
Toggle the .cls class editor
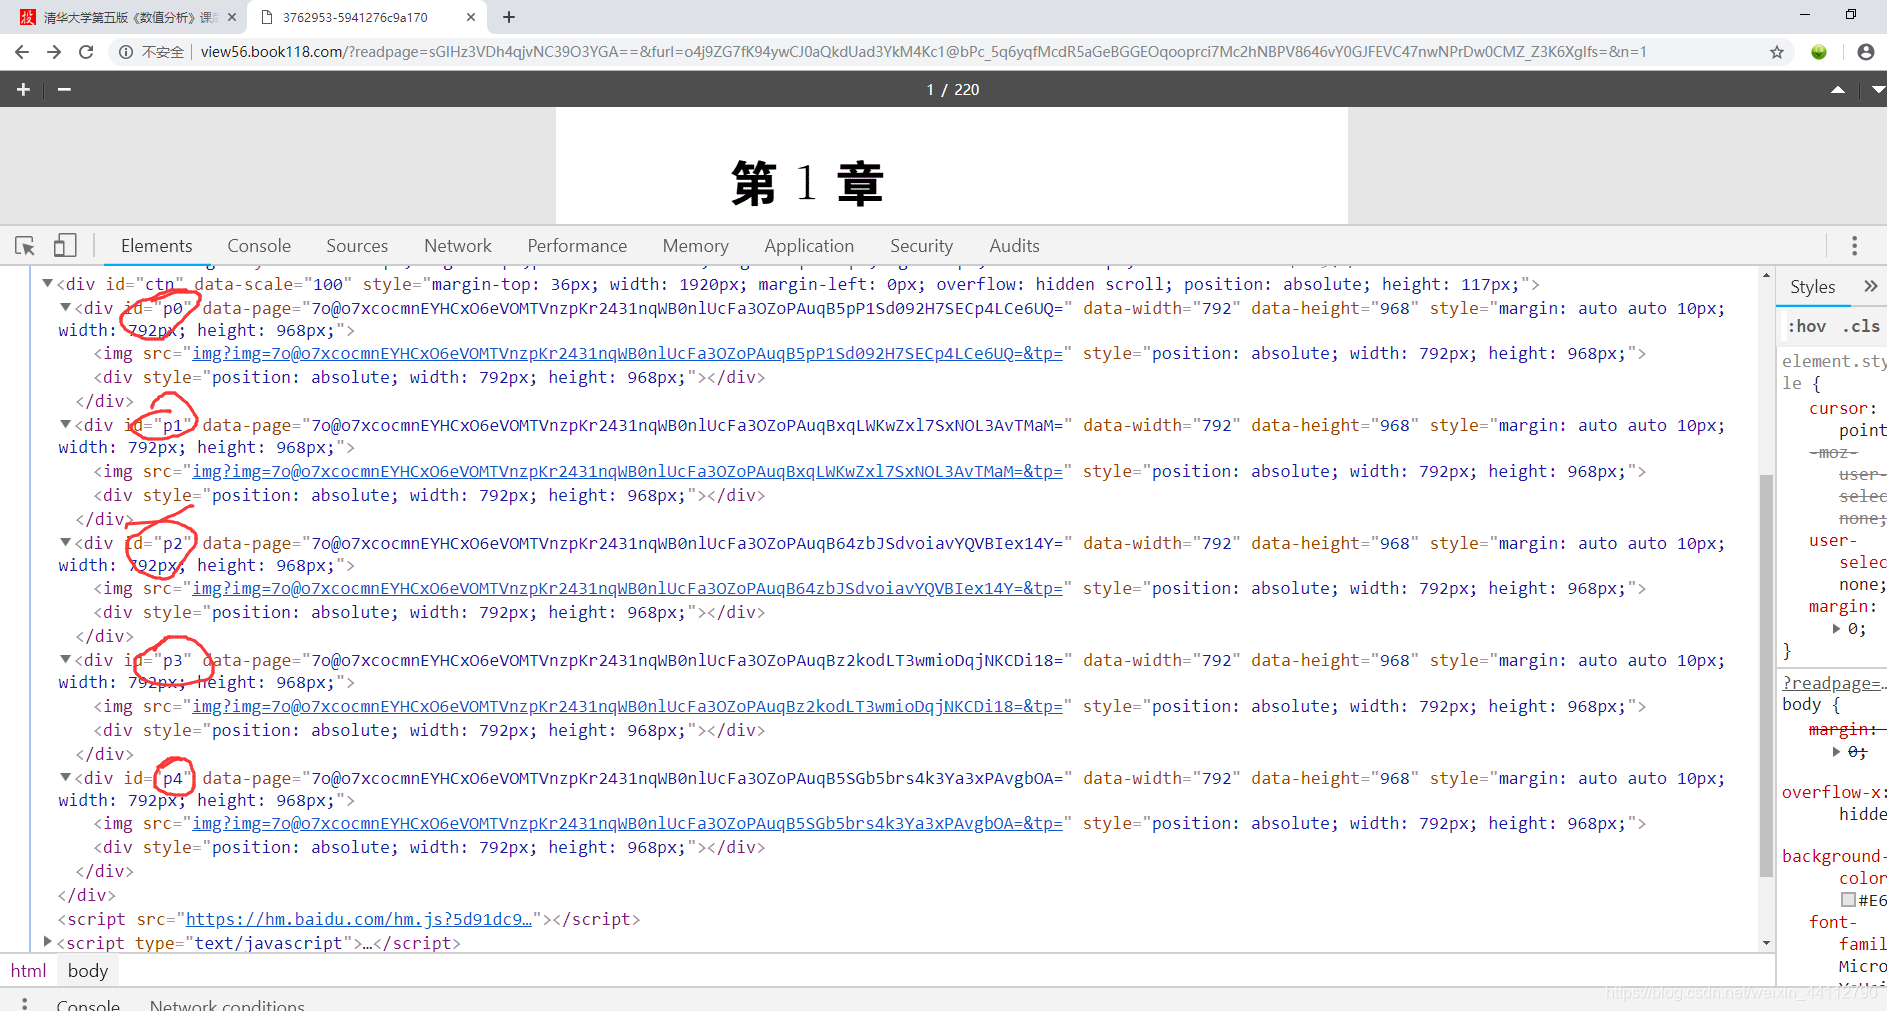coord(1861,326)
